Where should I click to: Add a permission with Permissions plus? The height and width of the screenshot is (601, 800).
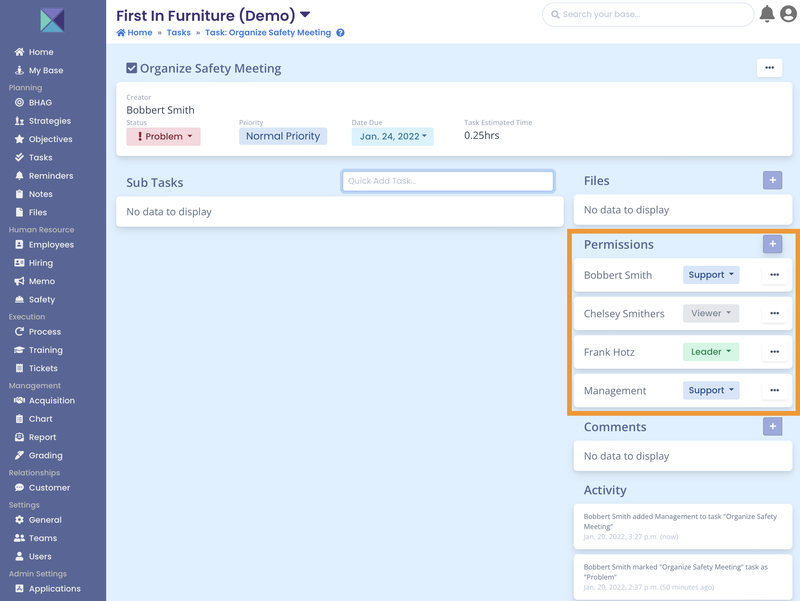(772, 244)
